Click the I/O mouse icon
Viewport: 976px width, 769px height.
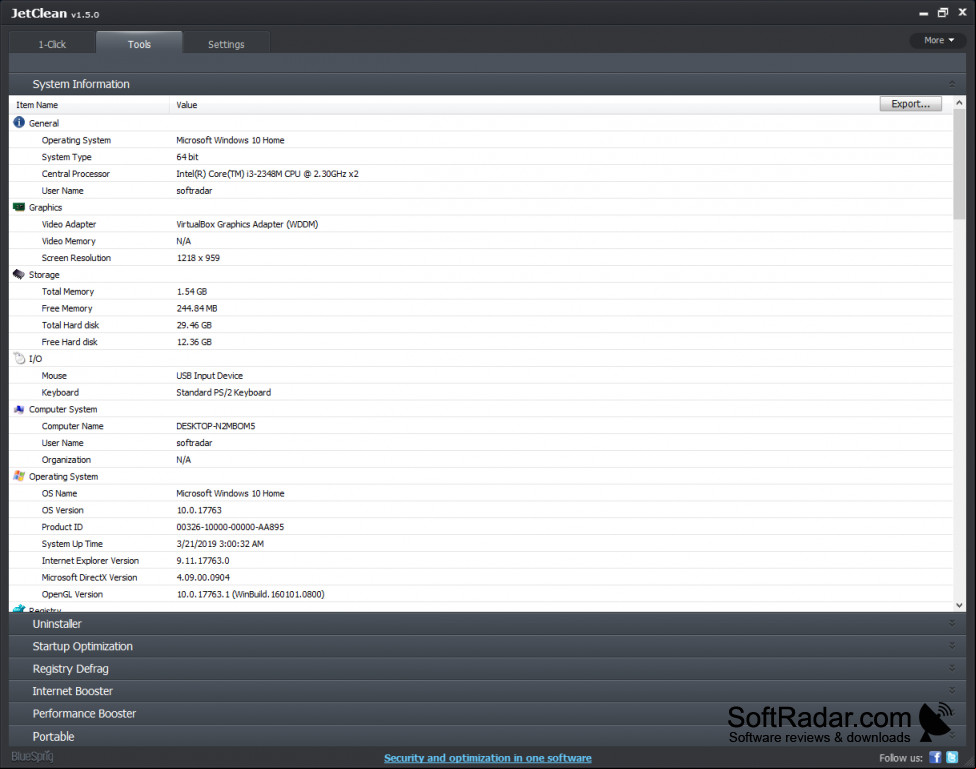tap(19, 359)
